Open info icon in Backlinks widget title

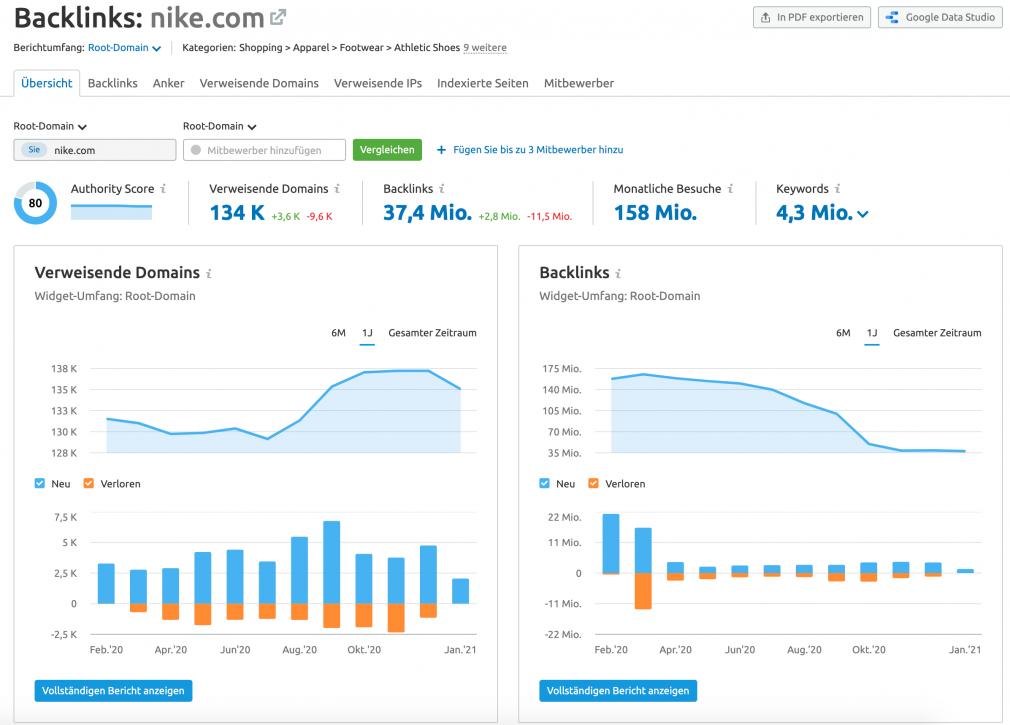tap(618, 274)
